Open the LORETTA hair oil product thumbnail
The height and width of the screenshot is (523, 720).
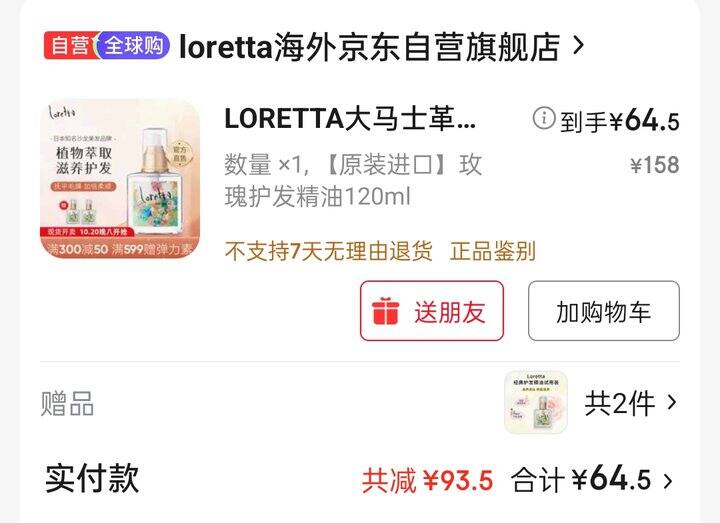pyautogui.click(x=120, y=179)
